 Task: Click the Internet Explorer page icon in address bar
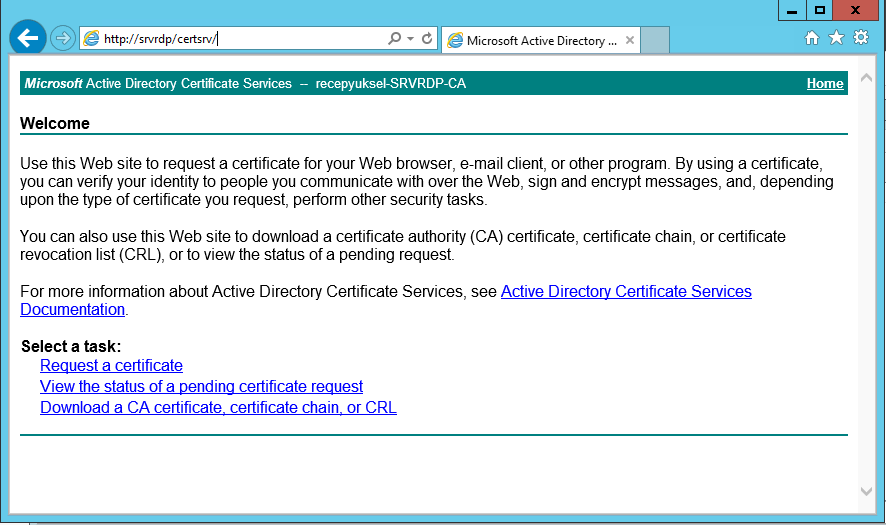(x=91, y=38)
